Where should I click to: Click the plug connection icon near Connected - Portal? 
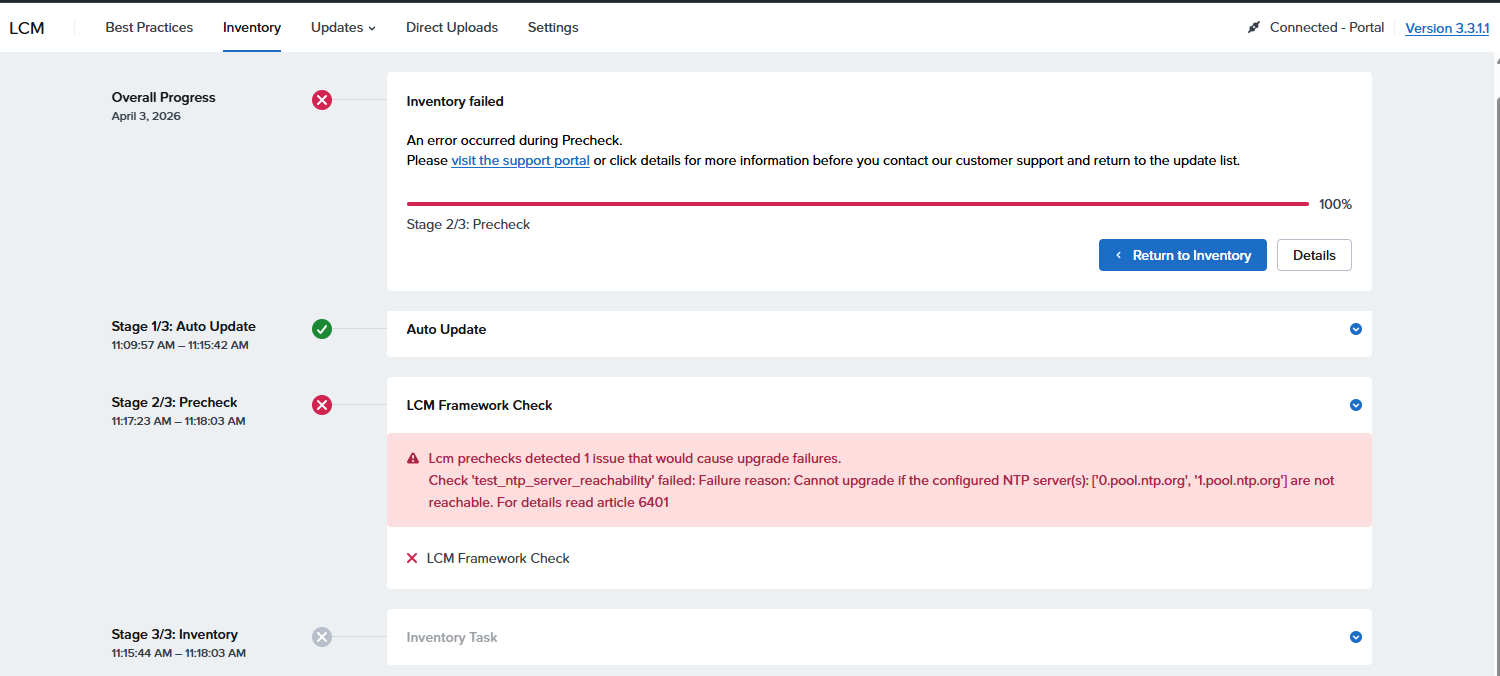1254,28
